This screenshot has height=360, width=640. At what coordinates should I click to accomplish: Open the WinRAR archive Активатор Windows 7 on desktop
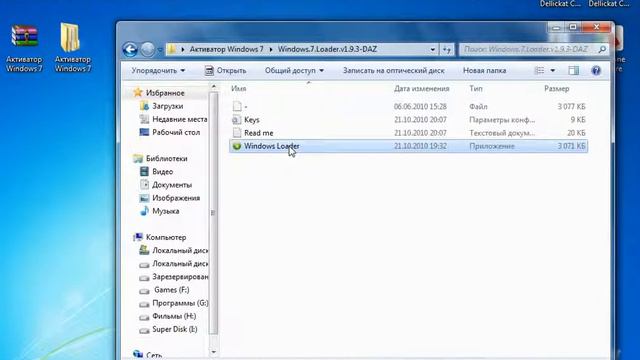coord(24,48)
